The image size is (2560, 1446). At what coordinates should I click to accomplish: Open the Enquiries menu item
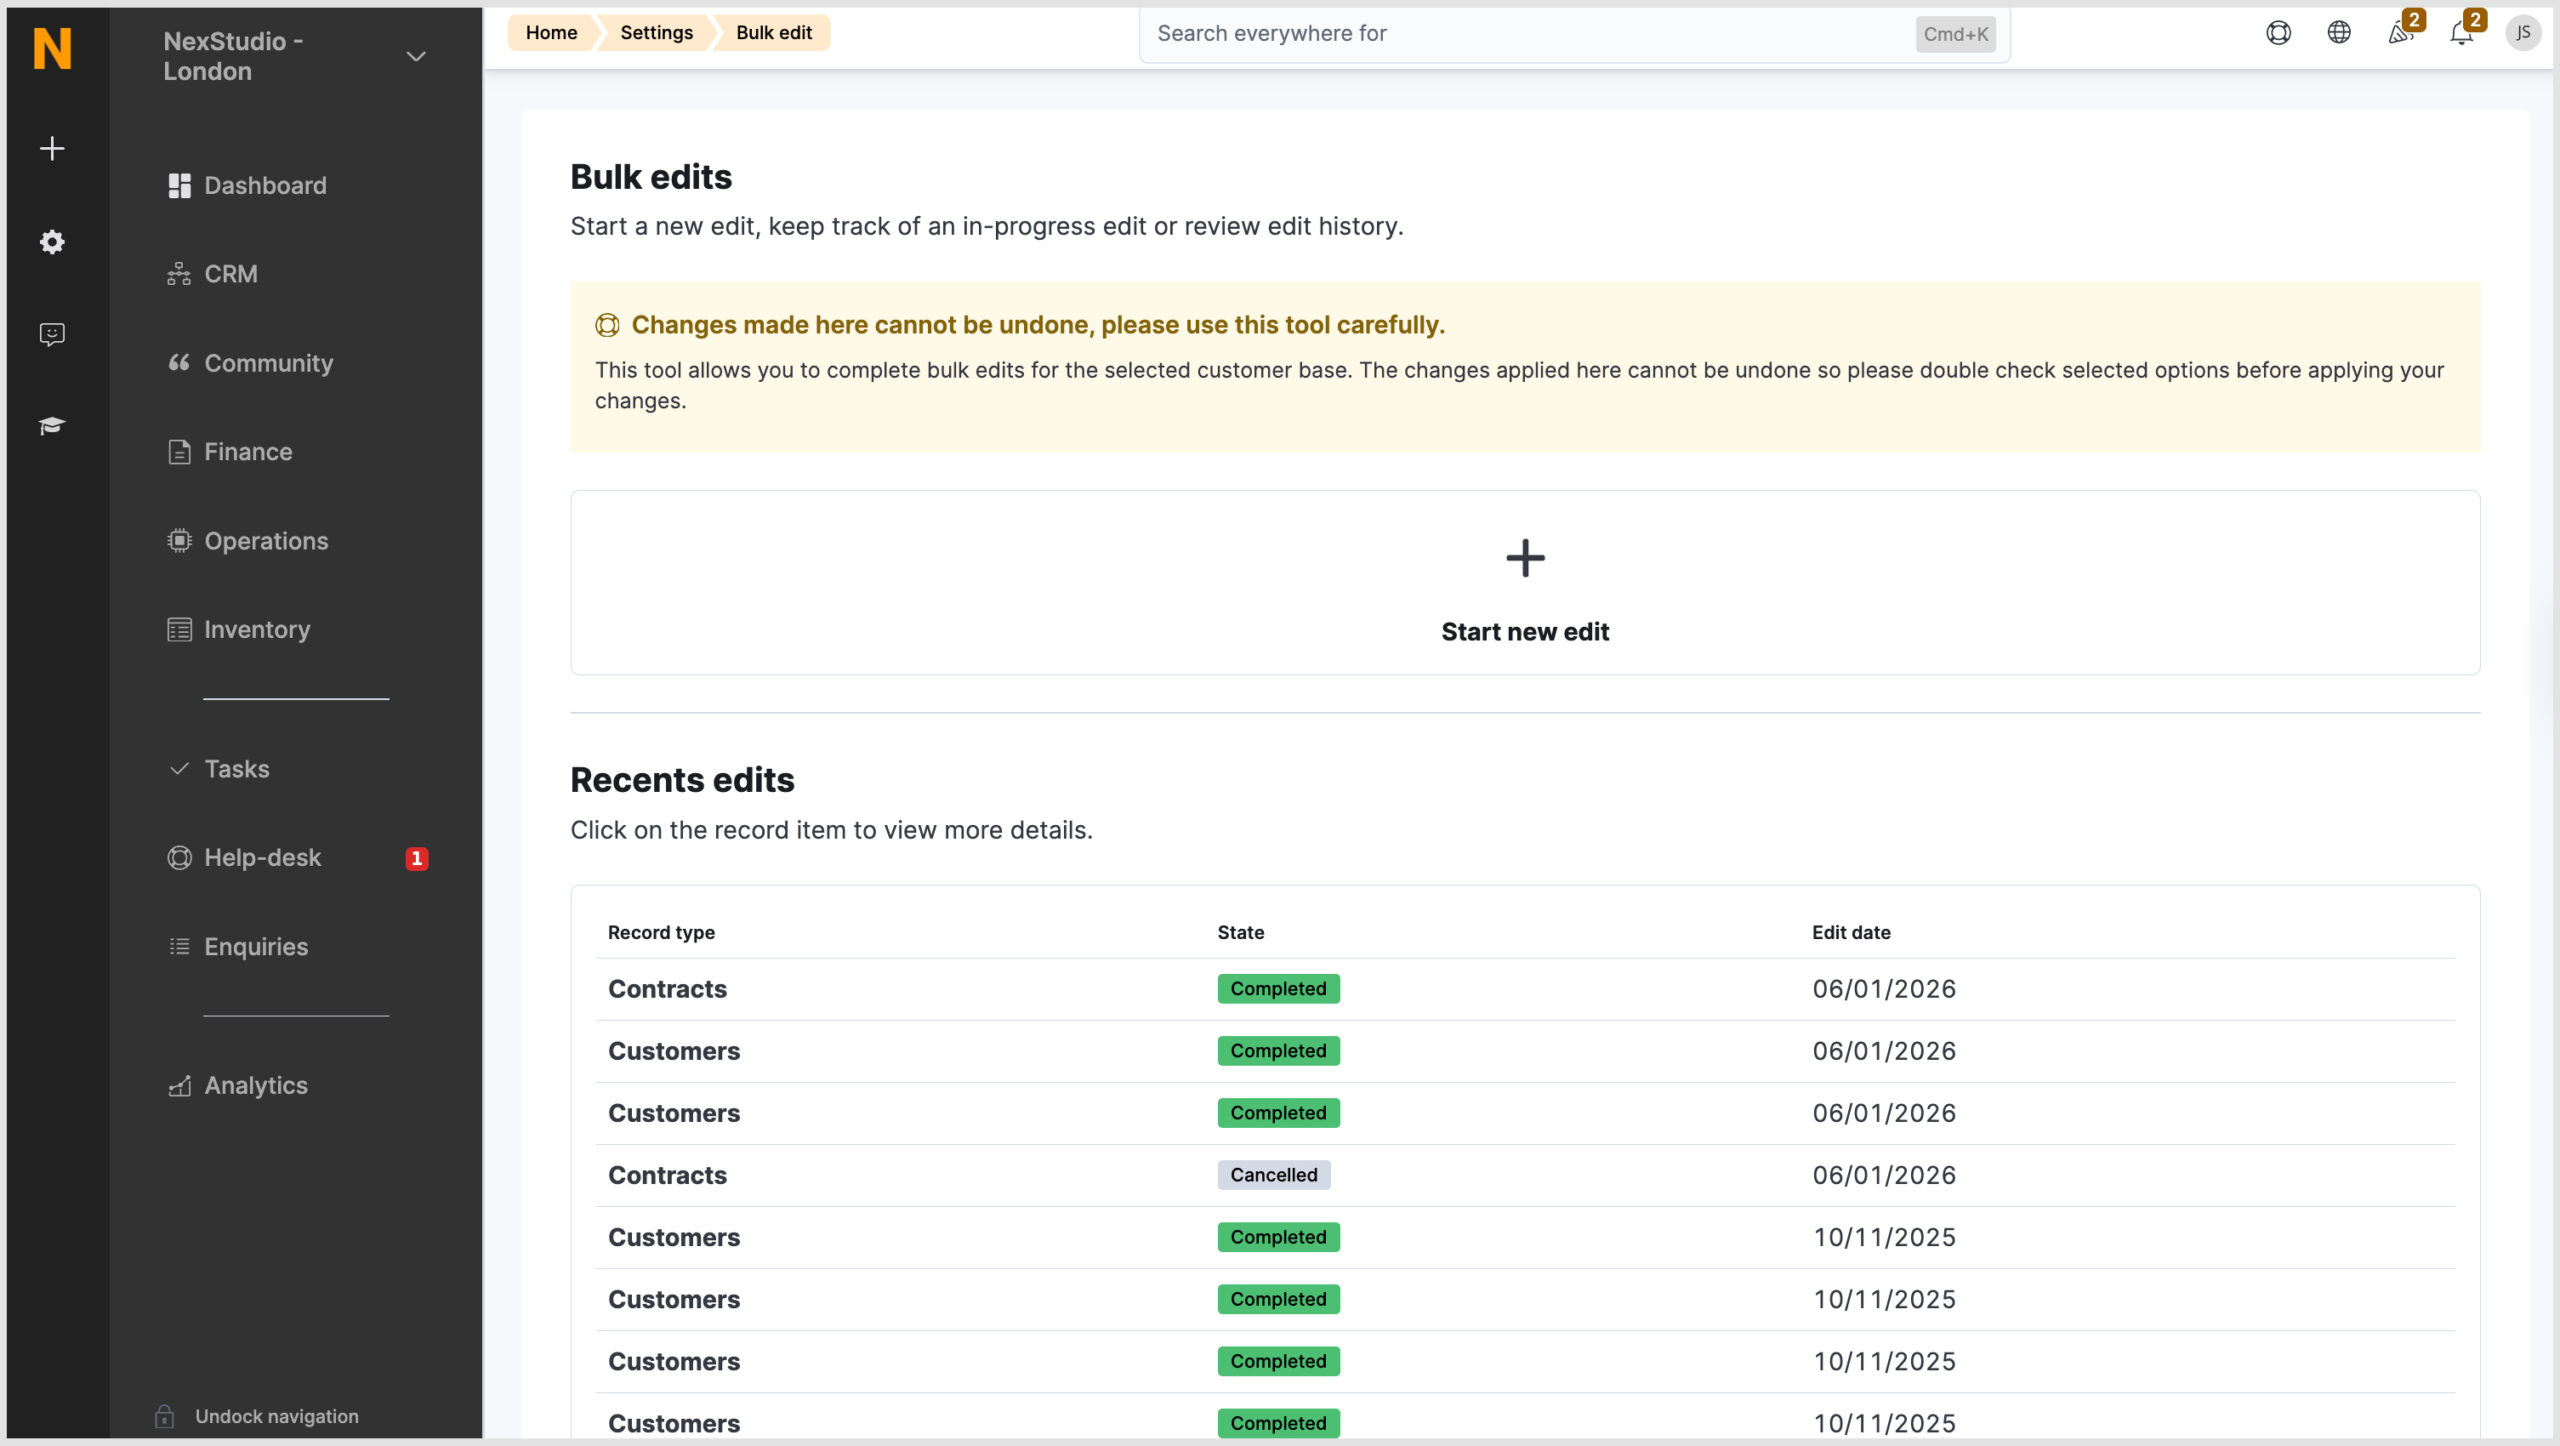coord(256,947)
